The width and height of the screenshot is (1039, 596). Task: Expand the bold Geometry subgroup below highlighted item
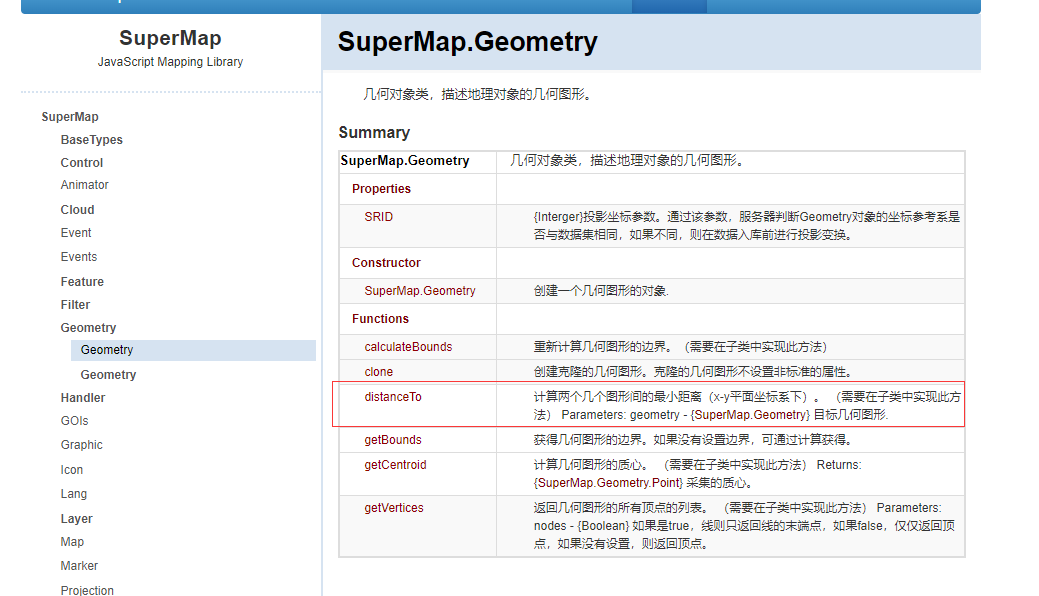click(108, 375)
